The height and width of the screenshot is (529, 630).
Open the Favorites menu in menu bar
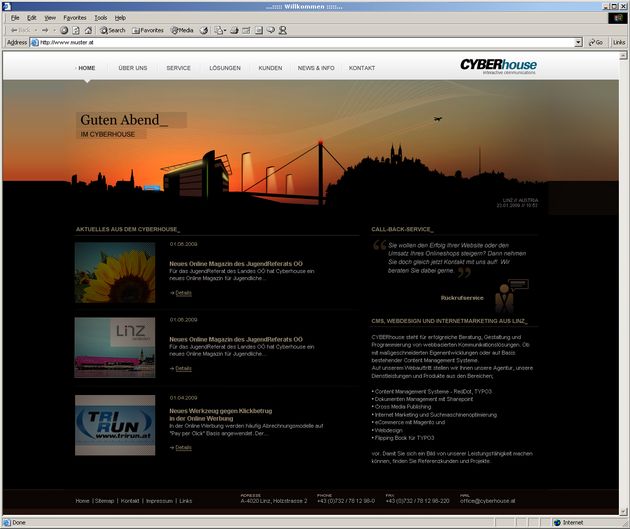(x=75, y=18)
